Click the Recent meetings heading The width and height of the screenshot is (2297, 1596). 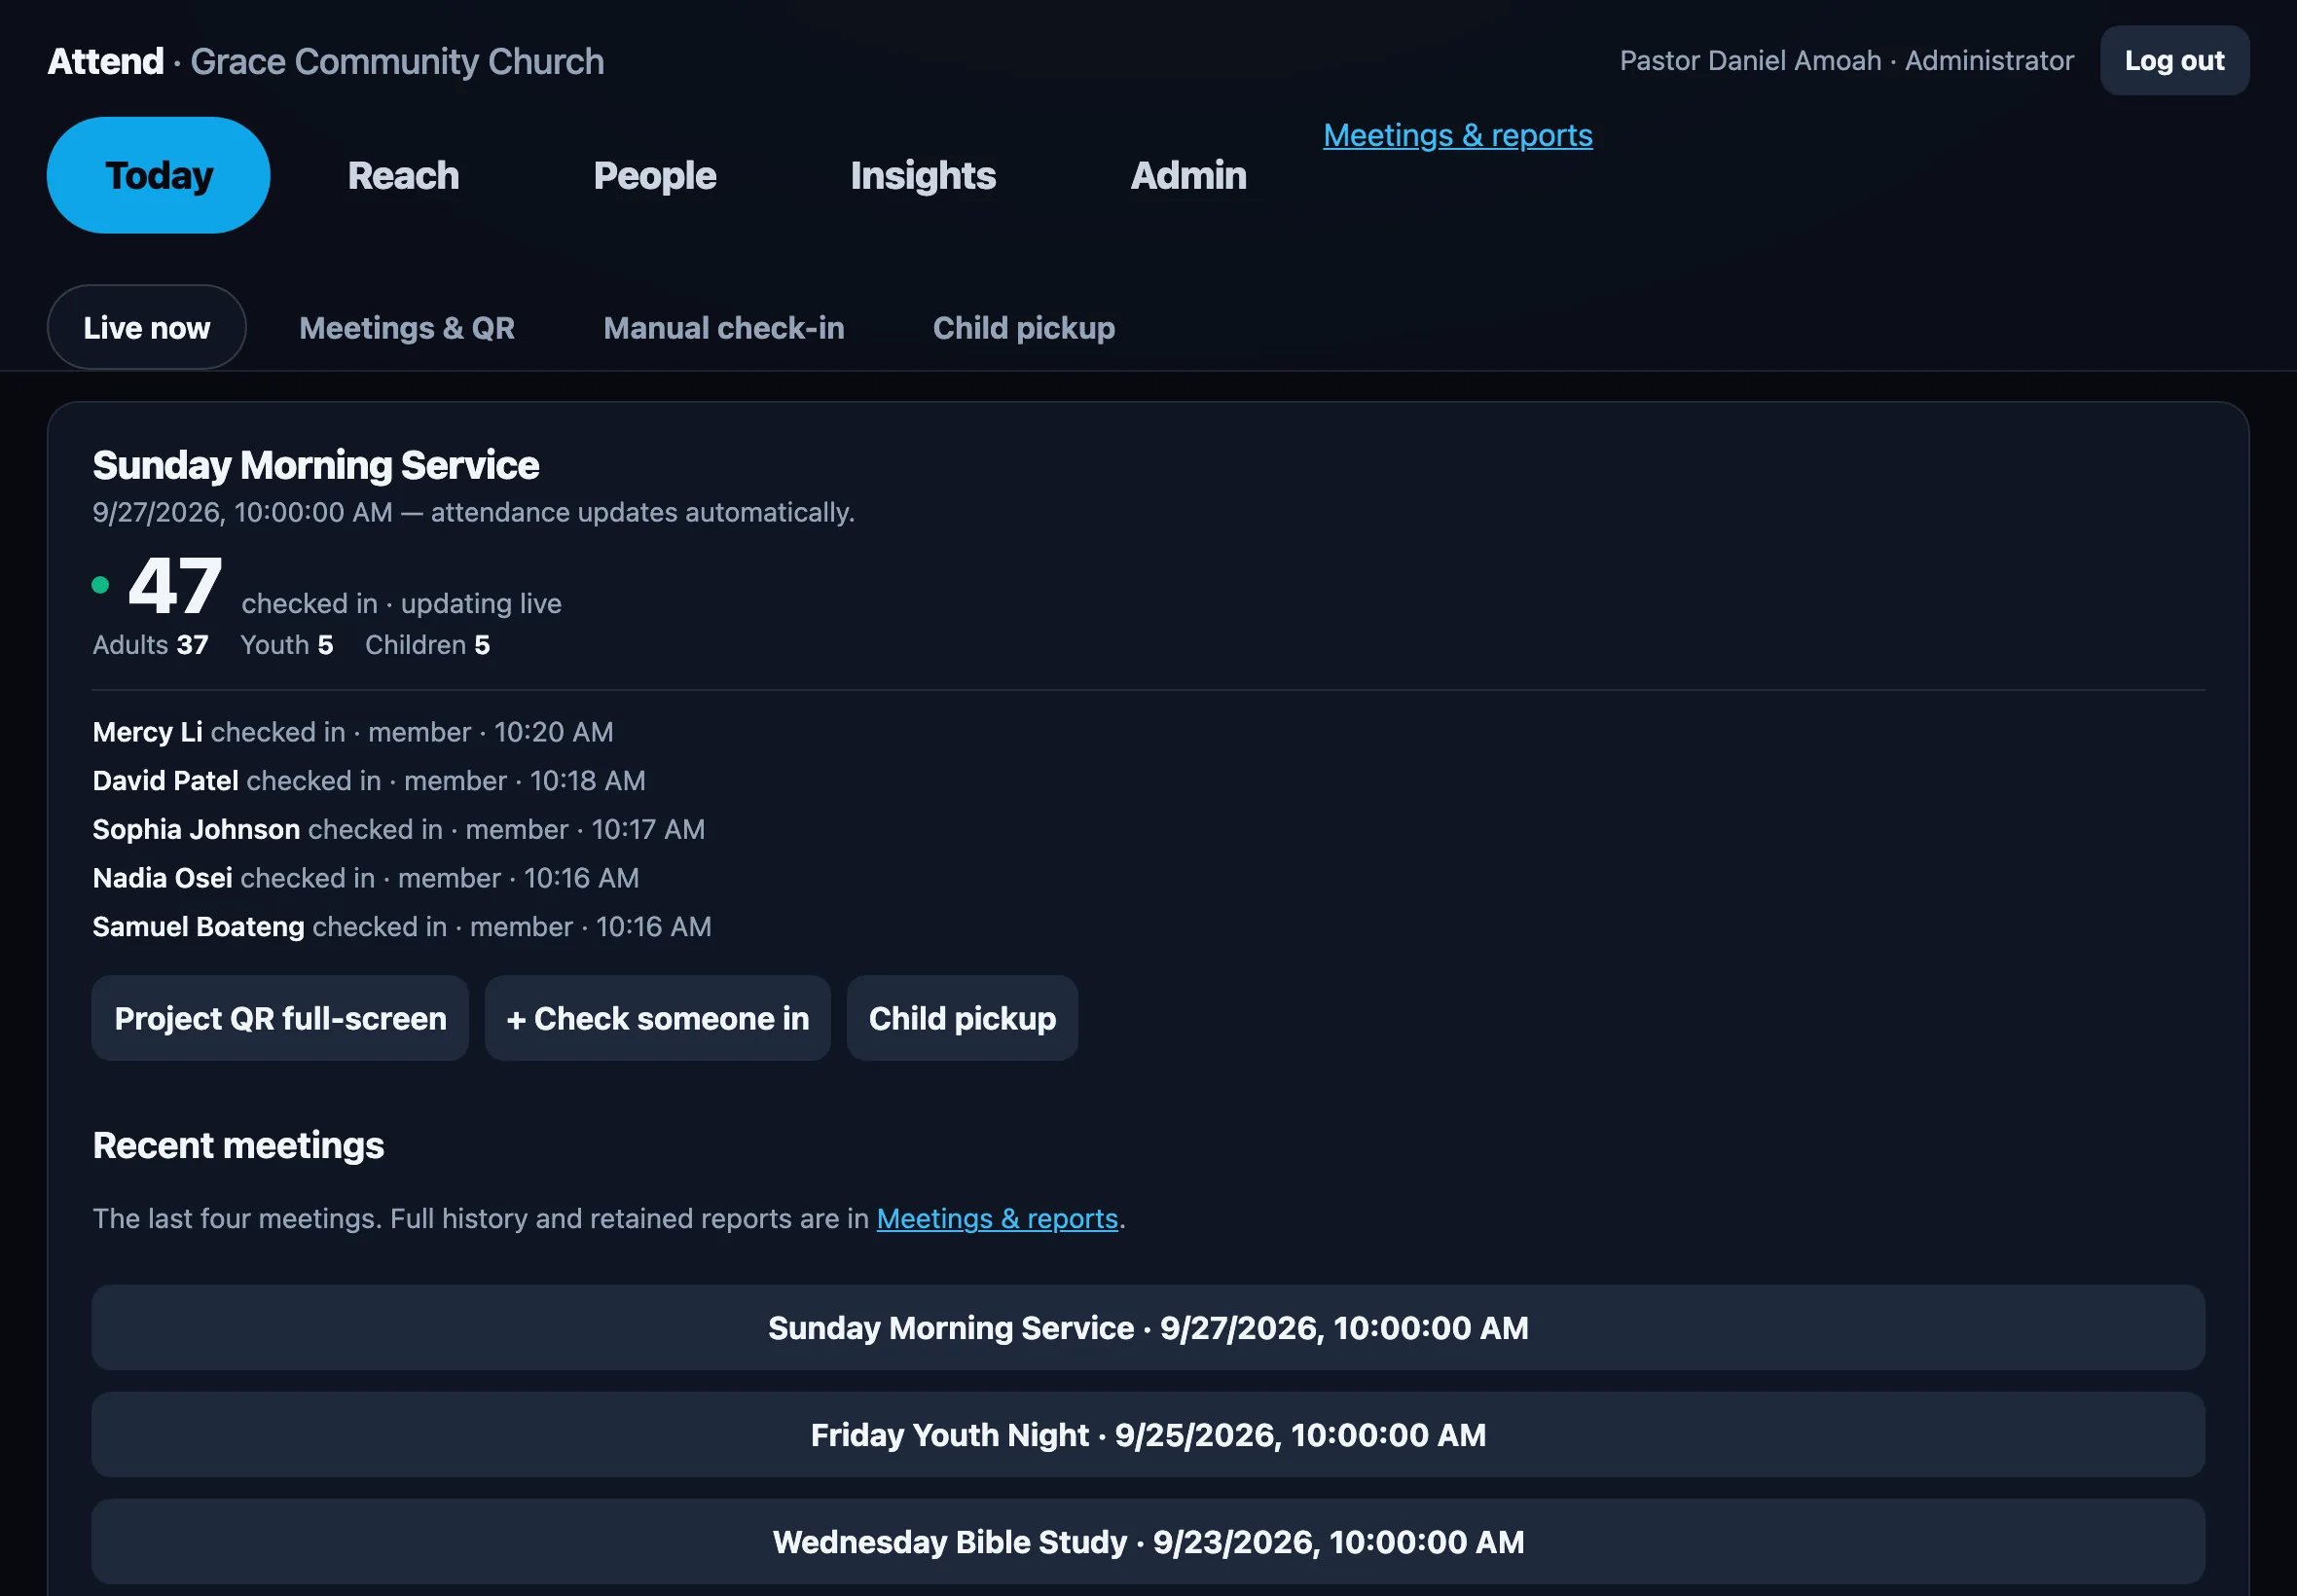coord(238,1145)
